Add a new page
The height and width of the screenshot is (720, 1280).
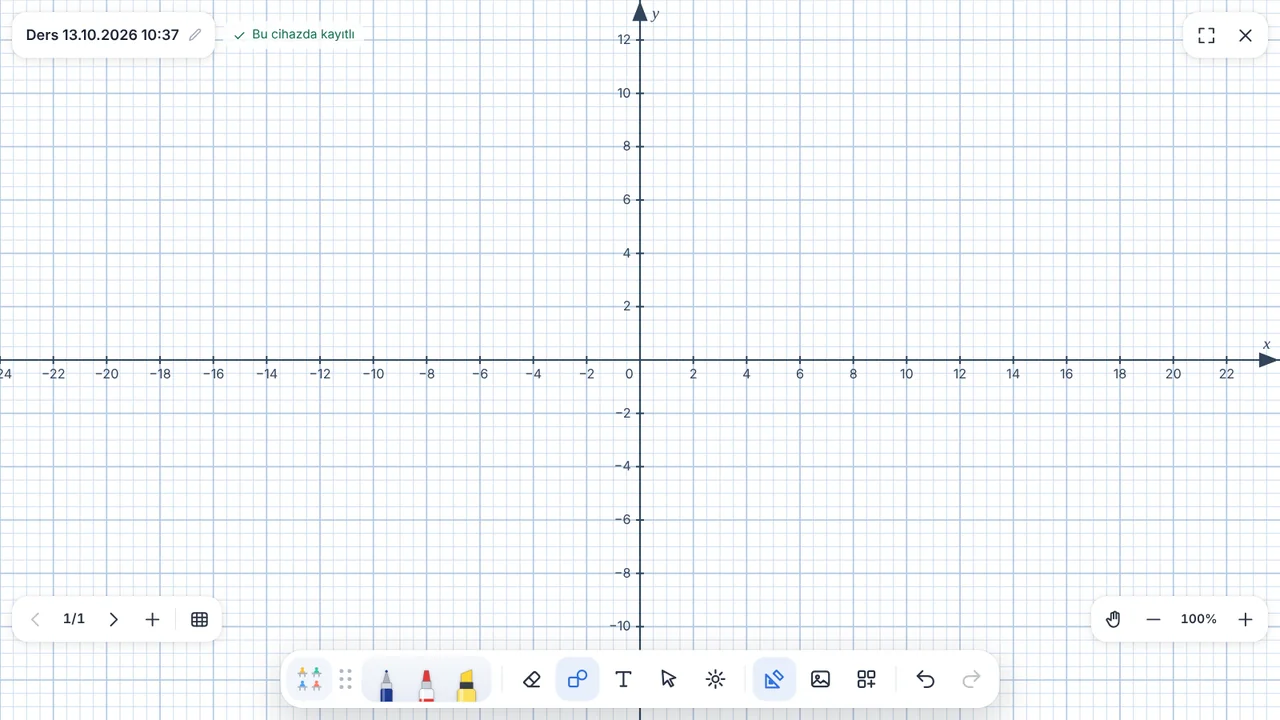(152, 619)
